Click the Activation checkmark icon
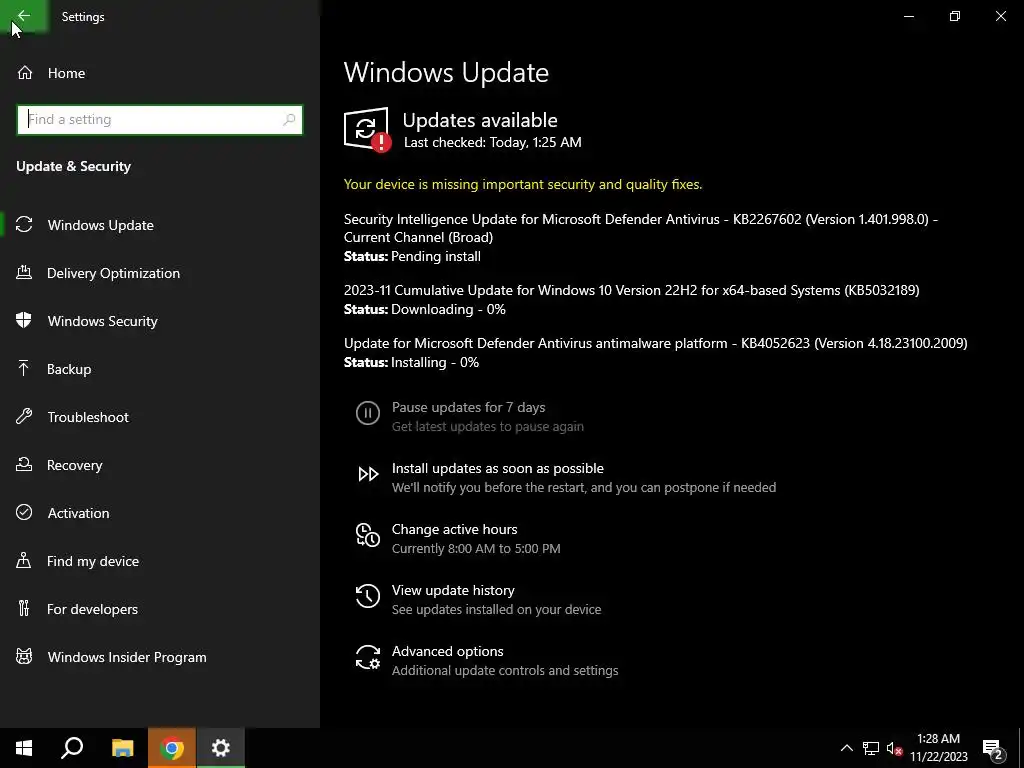This screenshot has height=768, width=1024. 24,513
